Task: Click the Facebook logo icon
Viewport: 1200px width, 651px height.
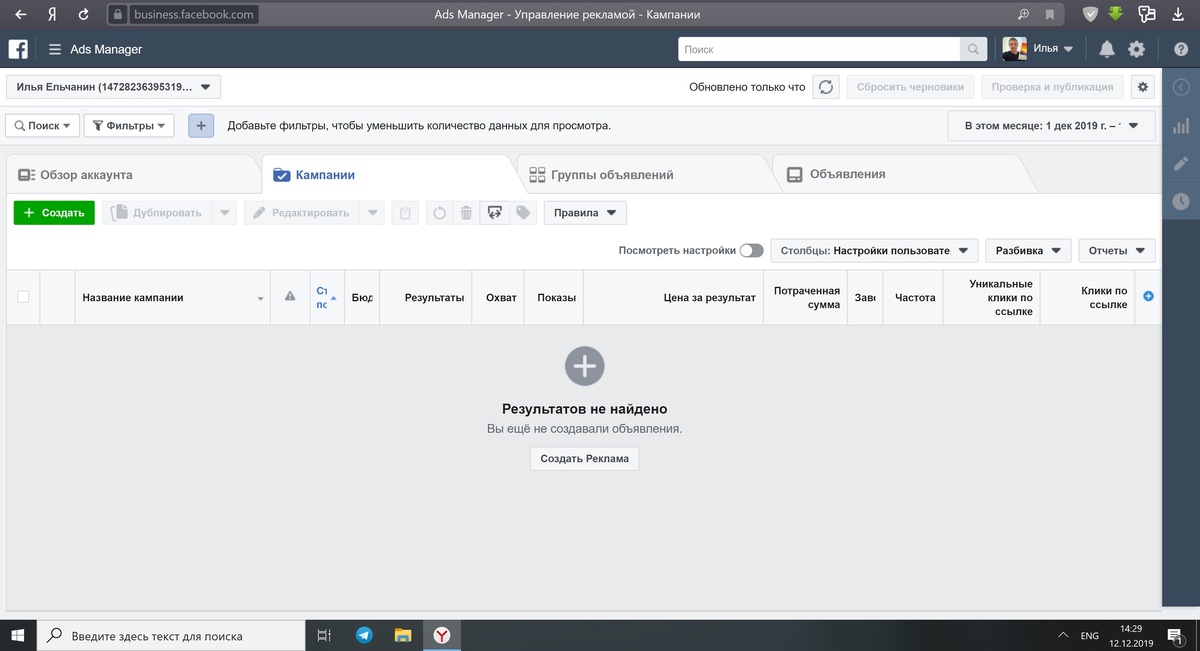Action: (18, 49)
